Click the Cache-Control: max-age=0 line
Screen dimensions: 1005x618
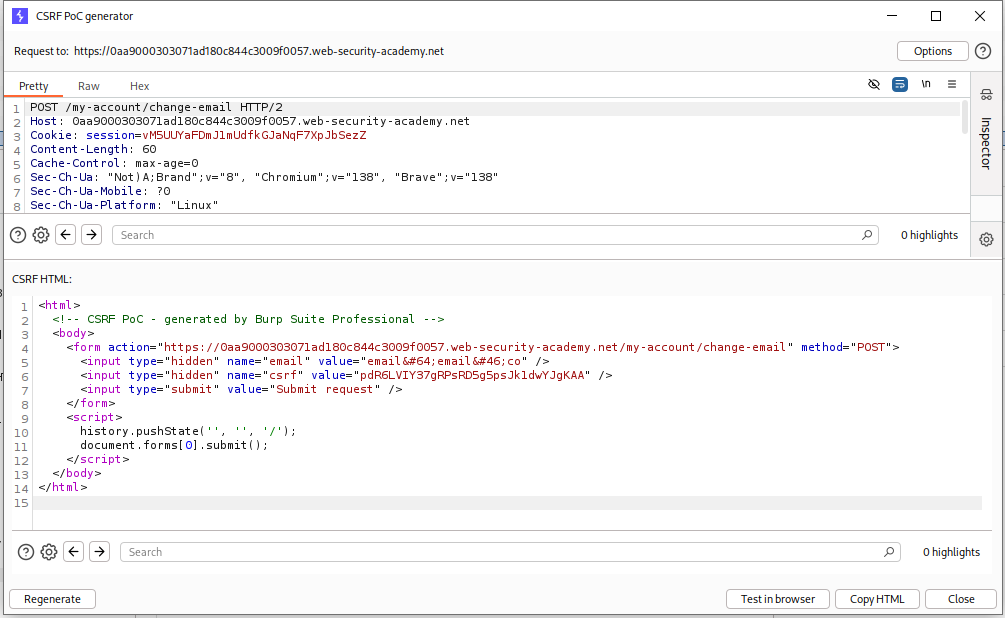(114, 163)
